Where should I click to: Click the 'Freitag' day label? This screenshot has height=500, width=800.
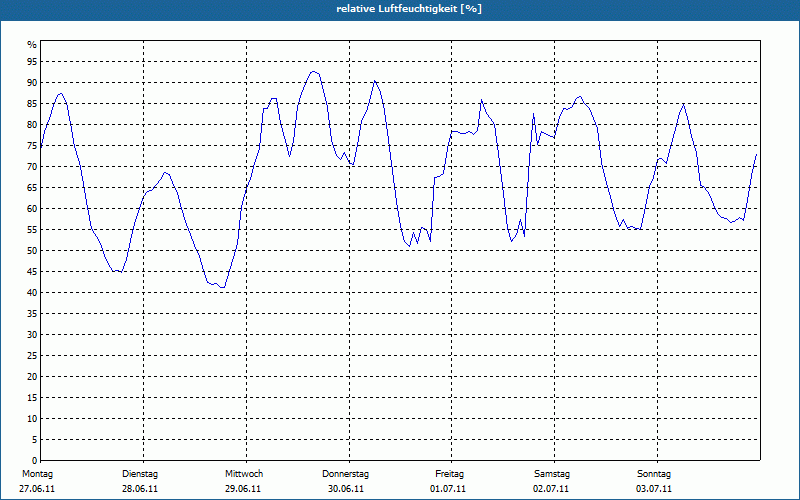449,474
